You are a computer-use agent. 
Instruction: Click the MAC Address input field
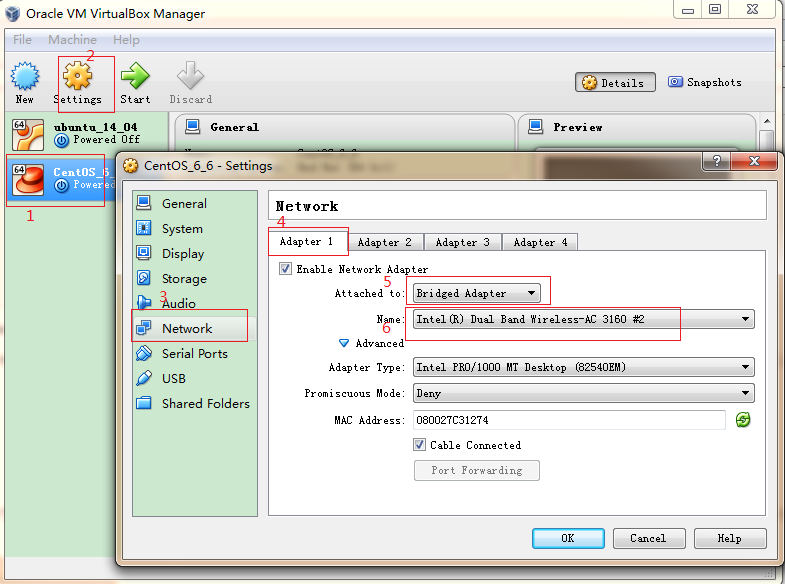point(569,420)
